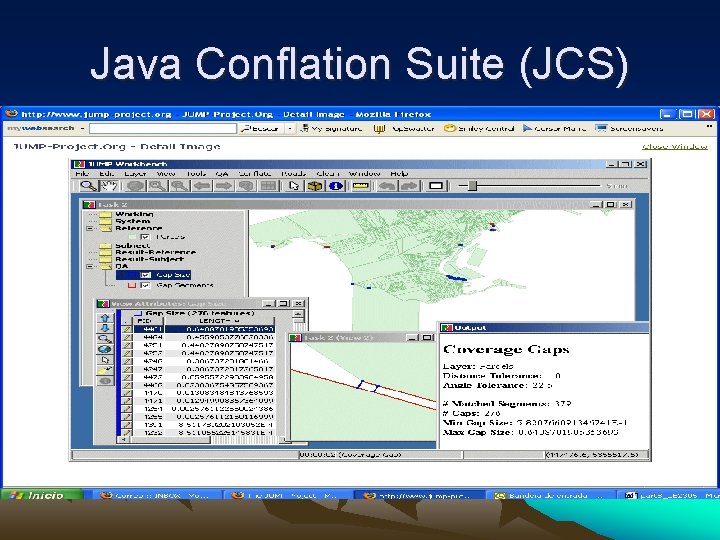Choose the Select Features arrow tool
Viewport: 720px width, 540px height.
293,186
